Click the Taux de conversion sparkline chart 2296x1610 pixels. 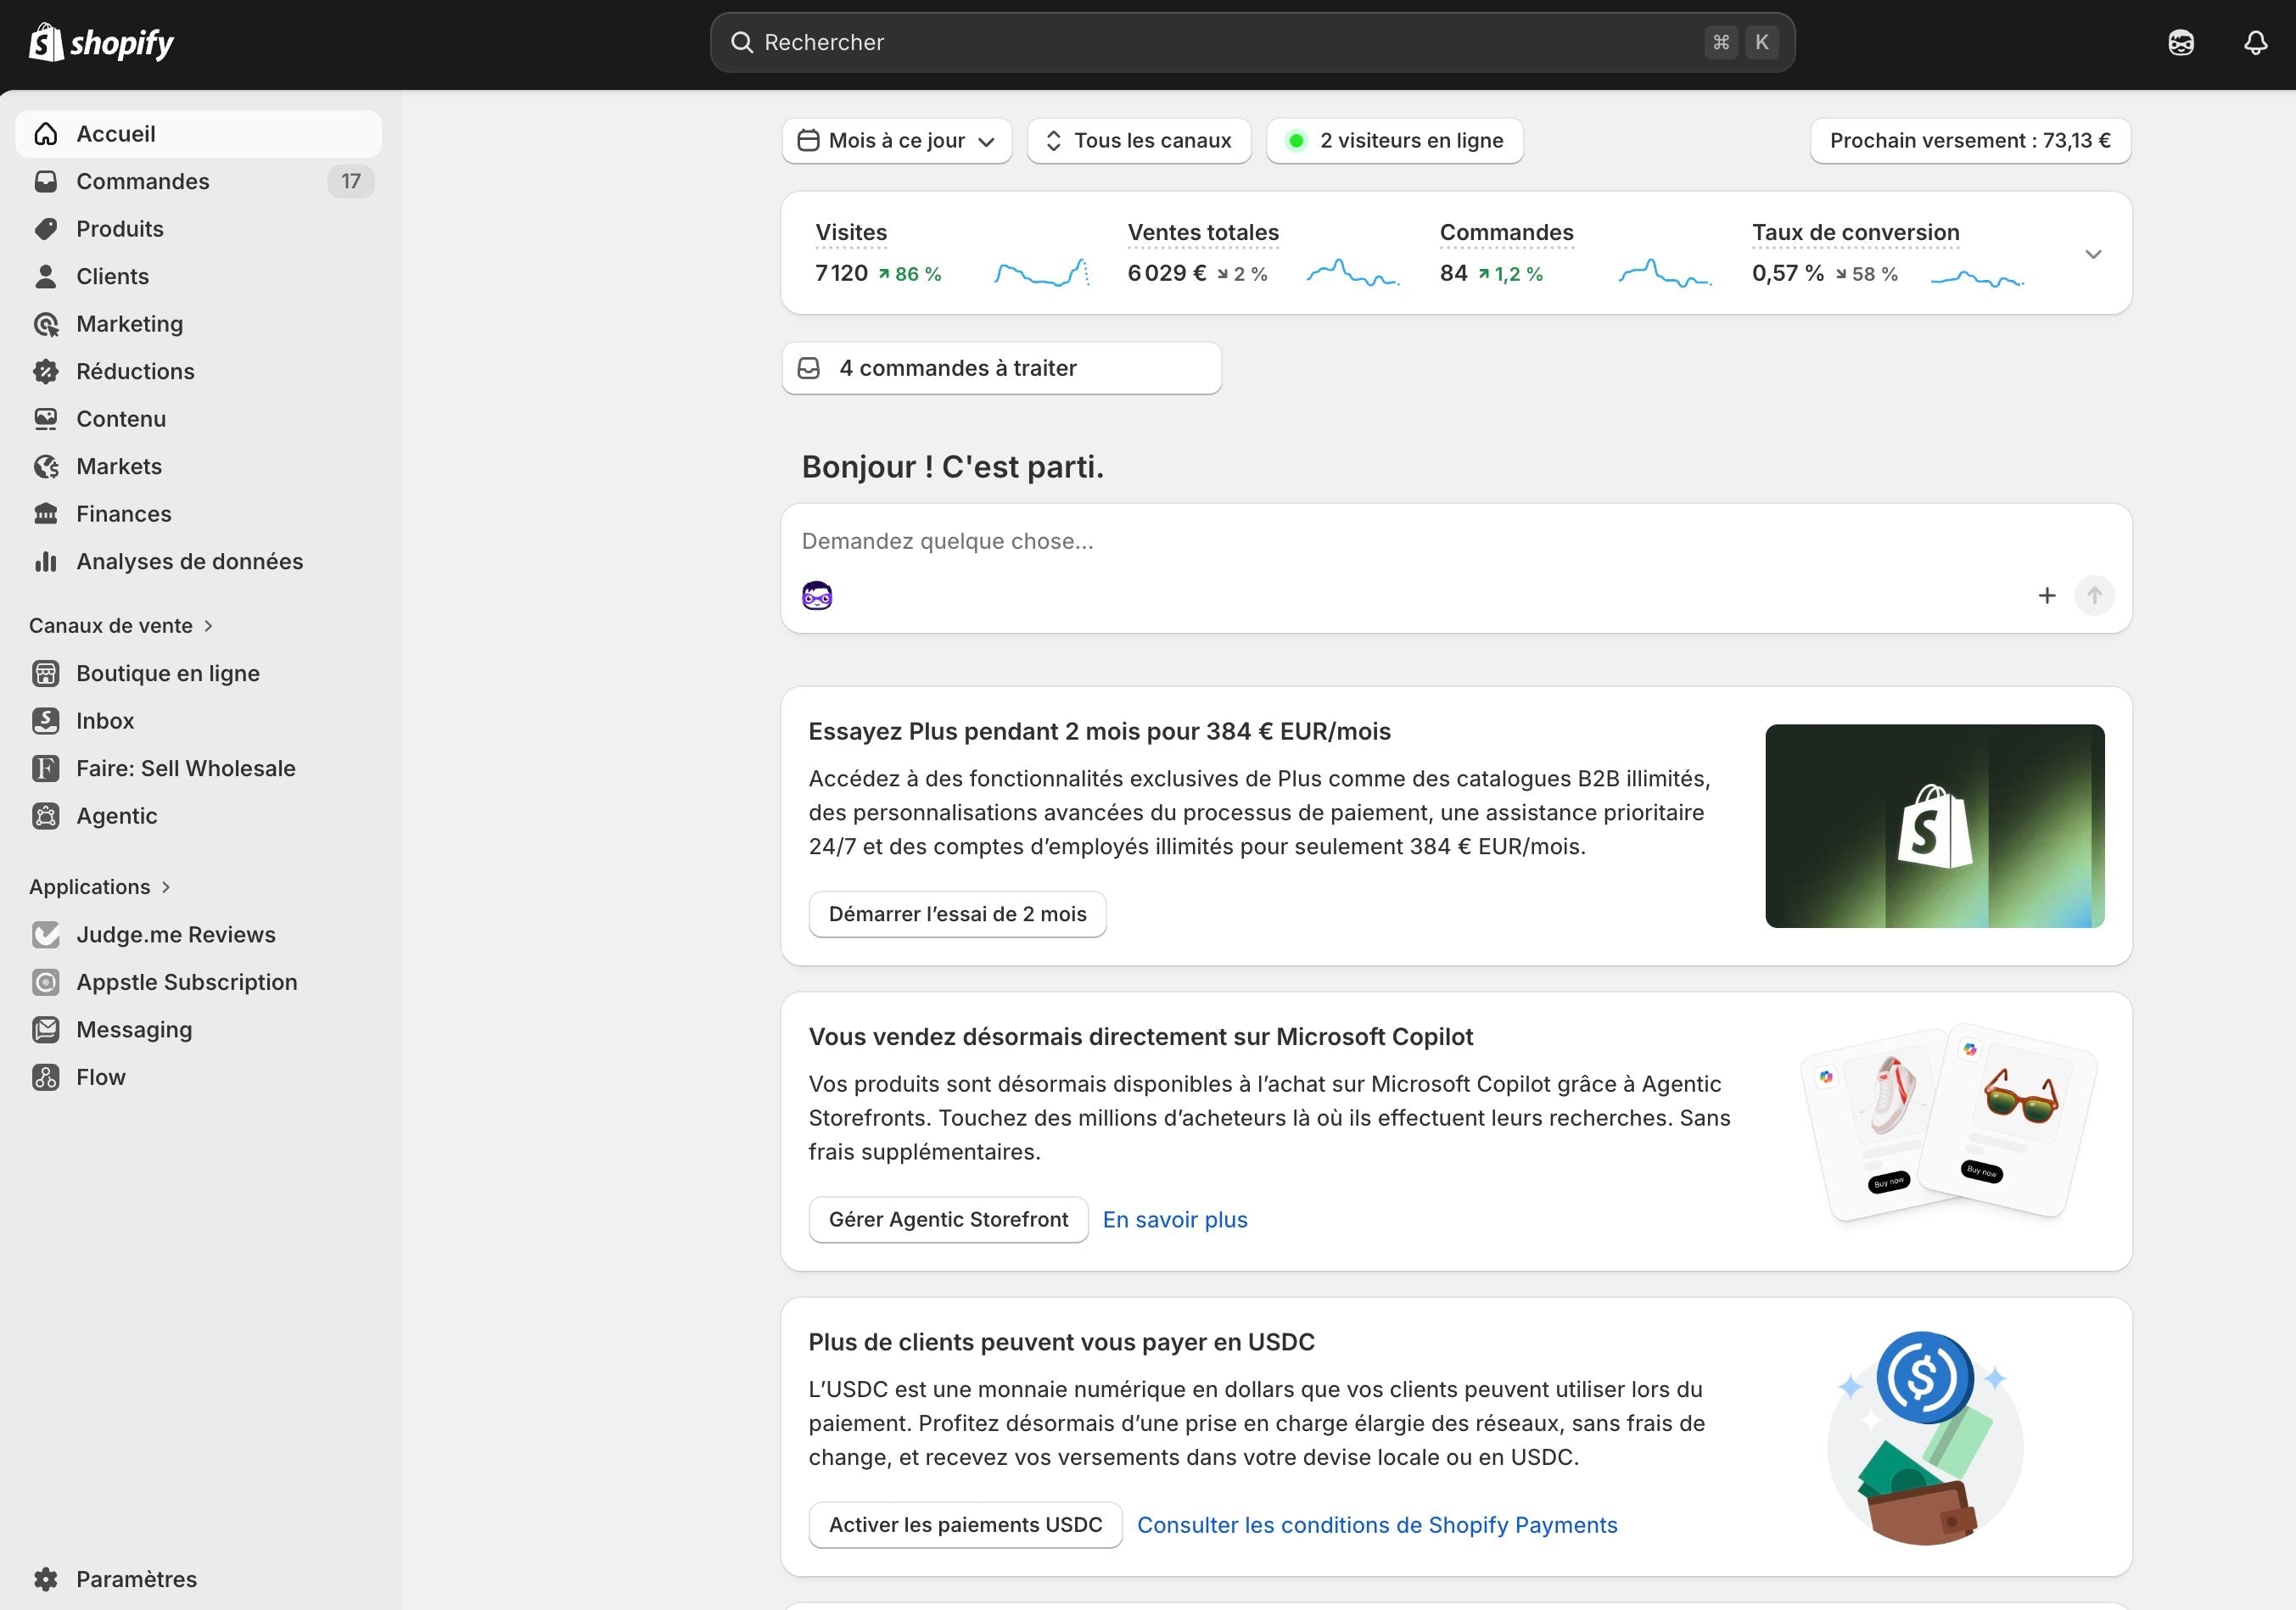pos(1977,278)
